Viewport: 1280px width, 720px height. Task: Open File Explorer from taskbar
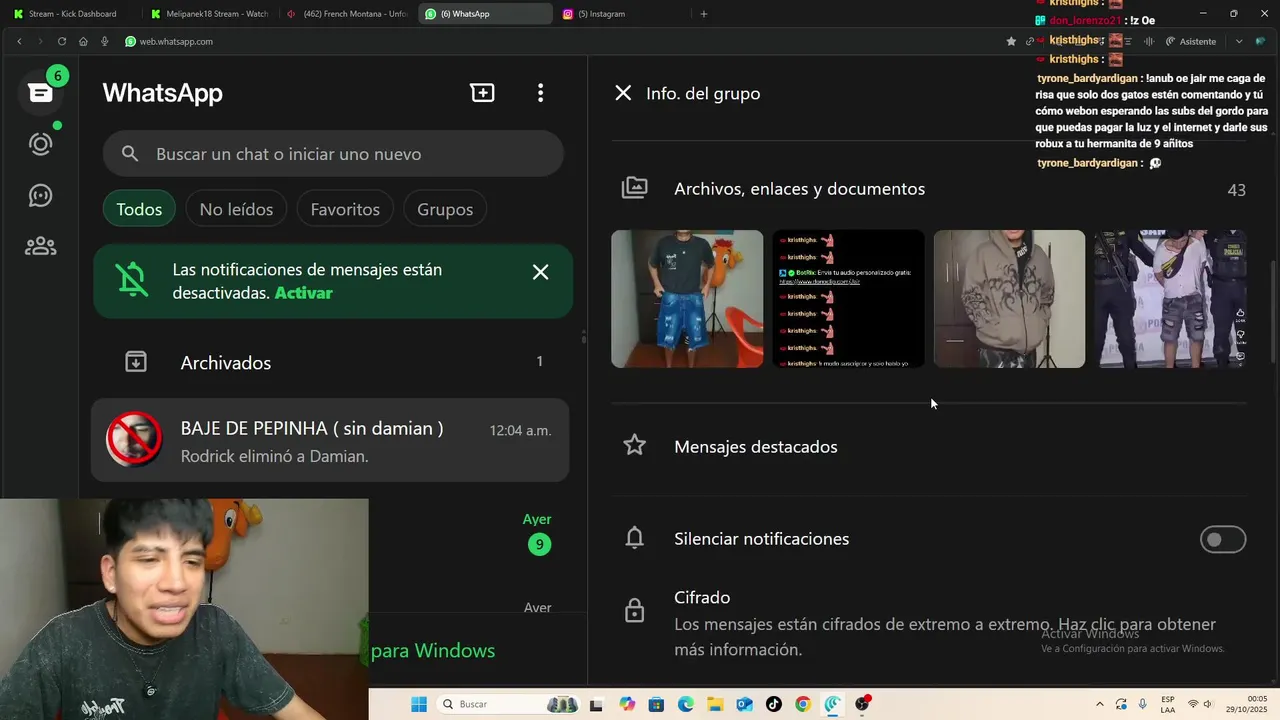715,704
